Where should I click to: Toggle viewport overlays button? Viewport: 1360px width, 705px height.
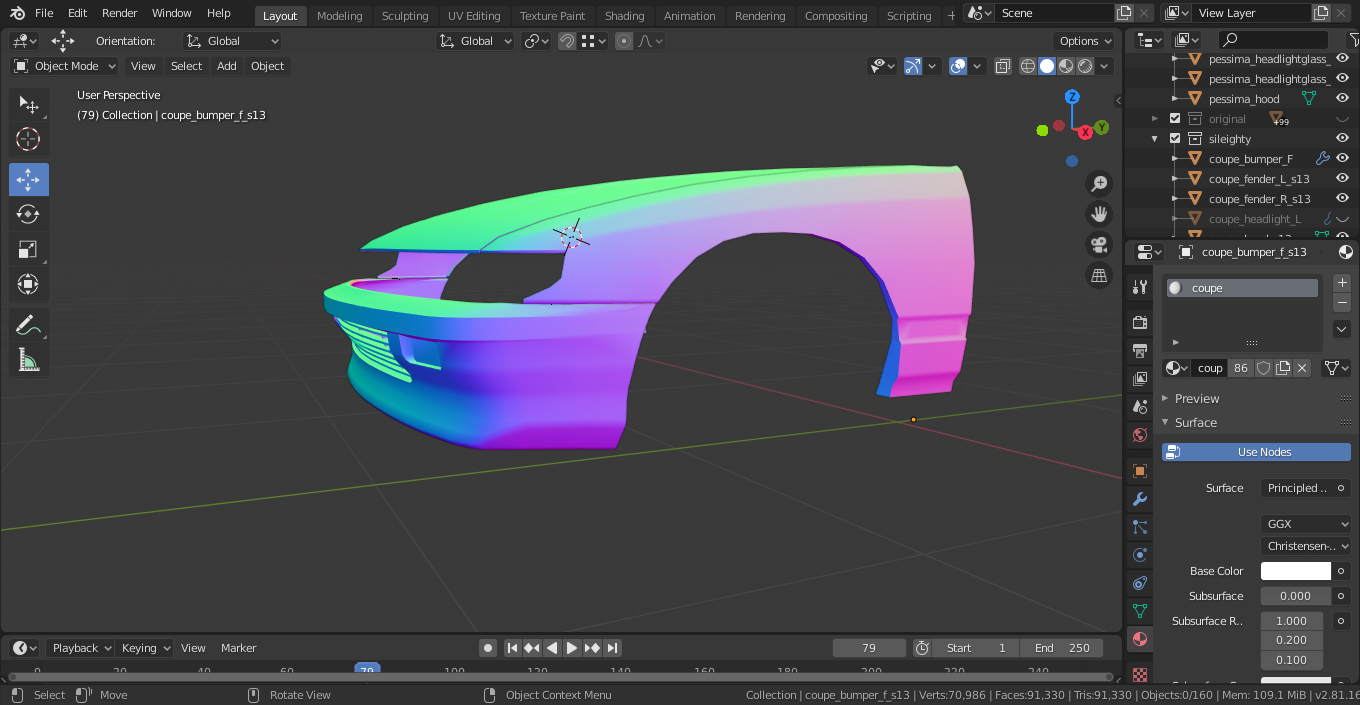pyautogui.click(x=958, y=66)
